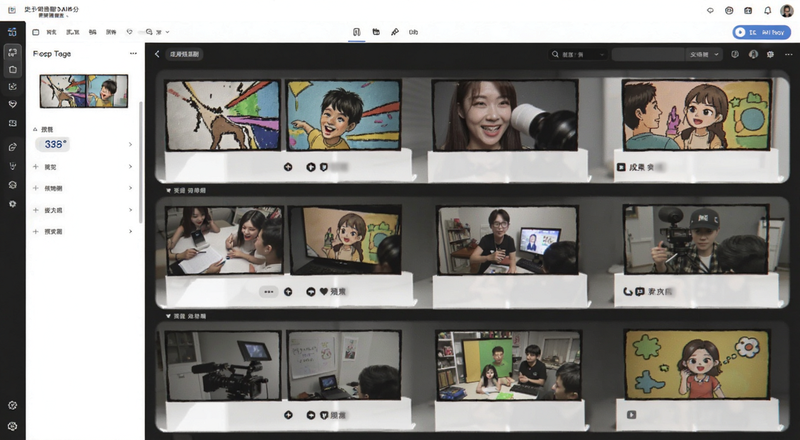Collapse the first section header triangle
The height and width of the screenshot is (440, 800).
(168, 190)
